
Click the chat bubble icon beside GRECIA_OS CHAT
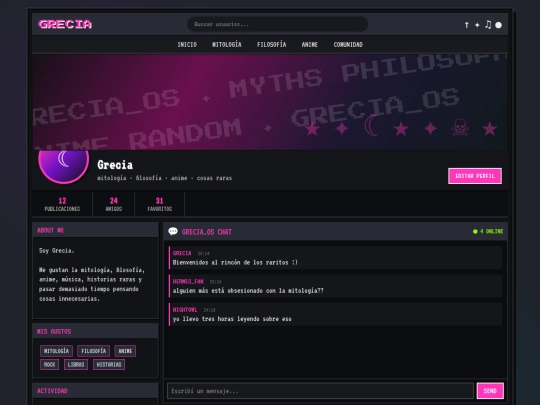coord(173,231)
